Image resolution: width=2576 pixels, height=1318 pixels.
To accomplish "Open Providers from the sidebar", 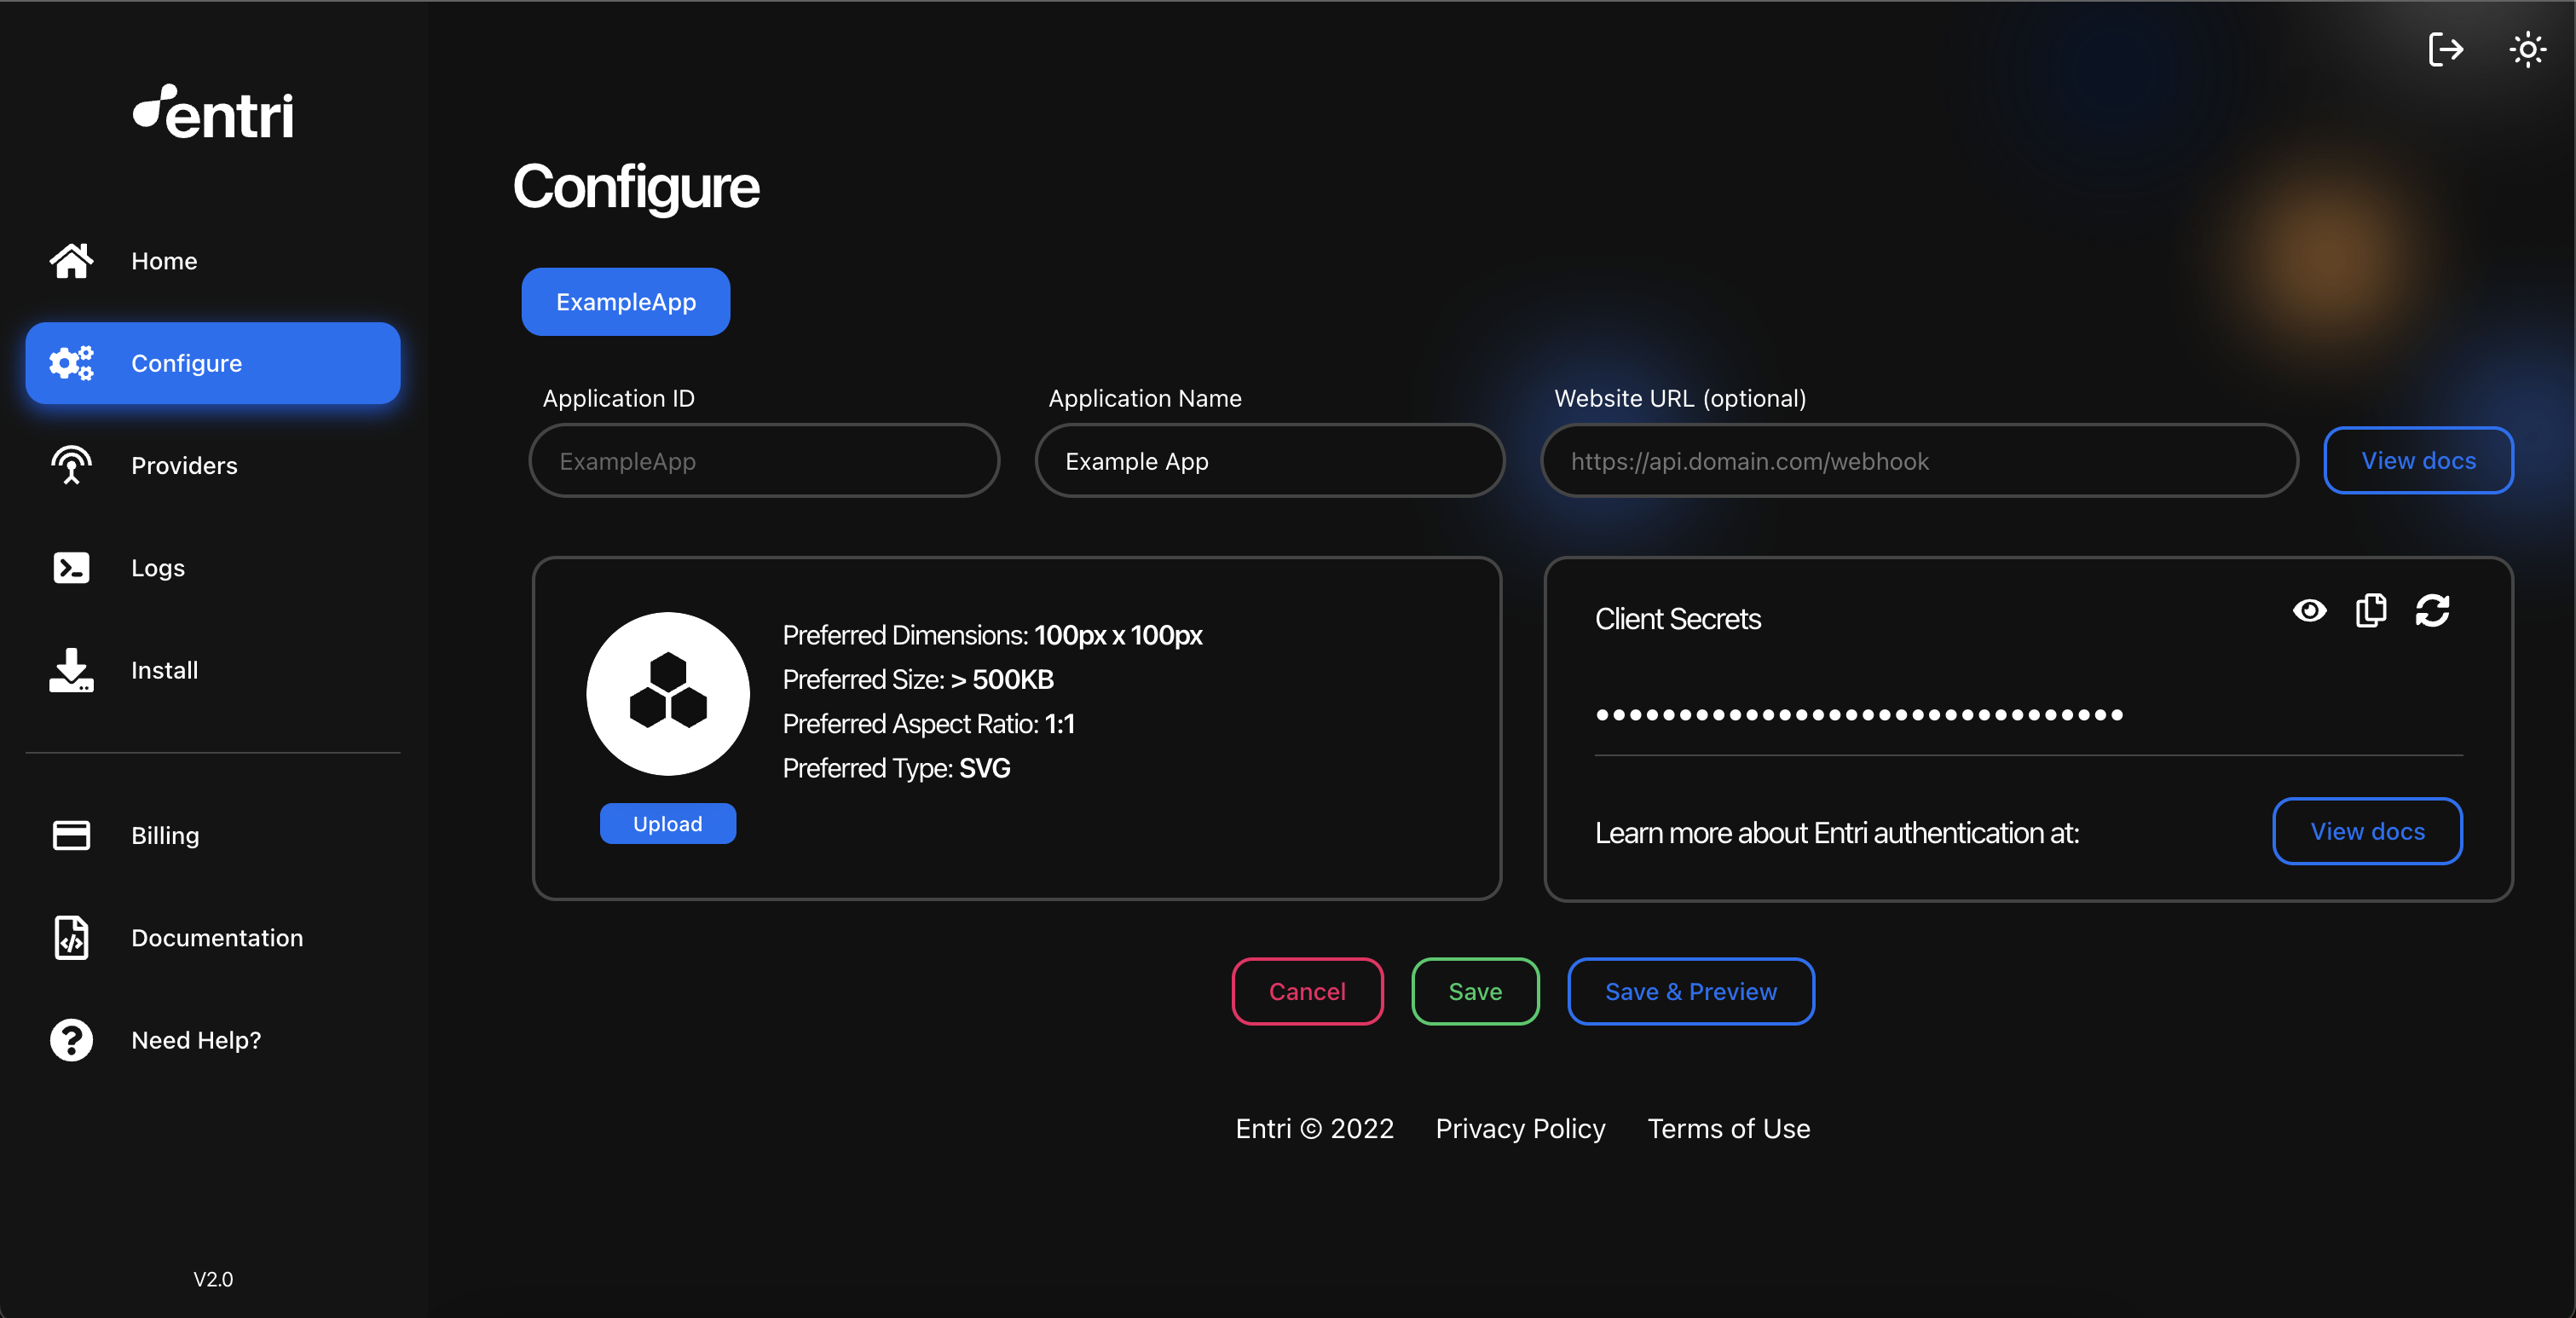I will [x=184, y=465].
